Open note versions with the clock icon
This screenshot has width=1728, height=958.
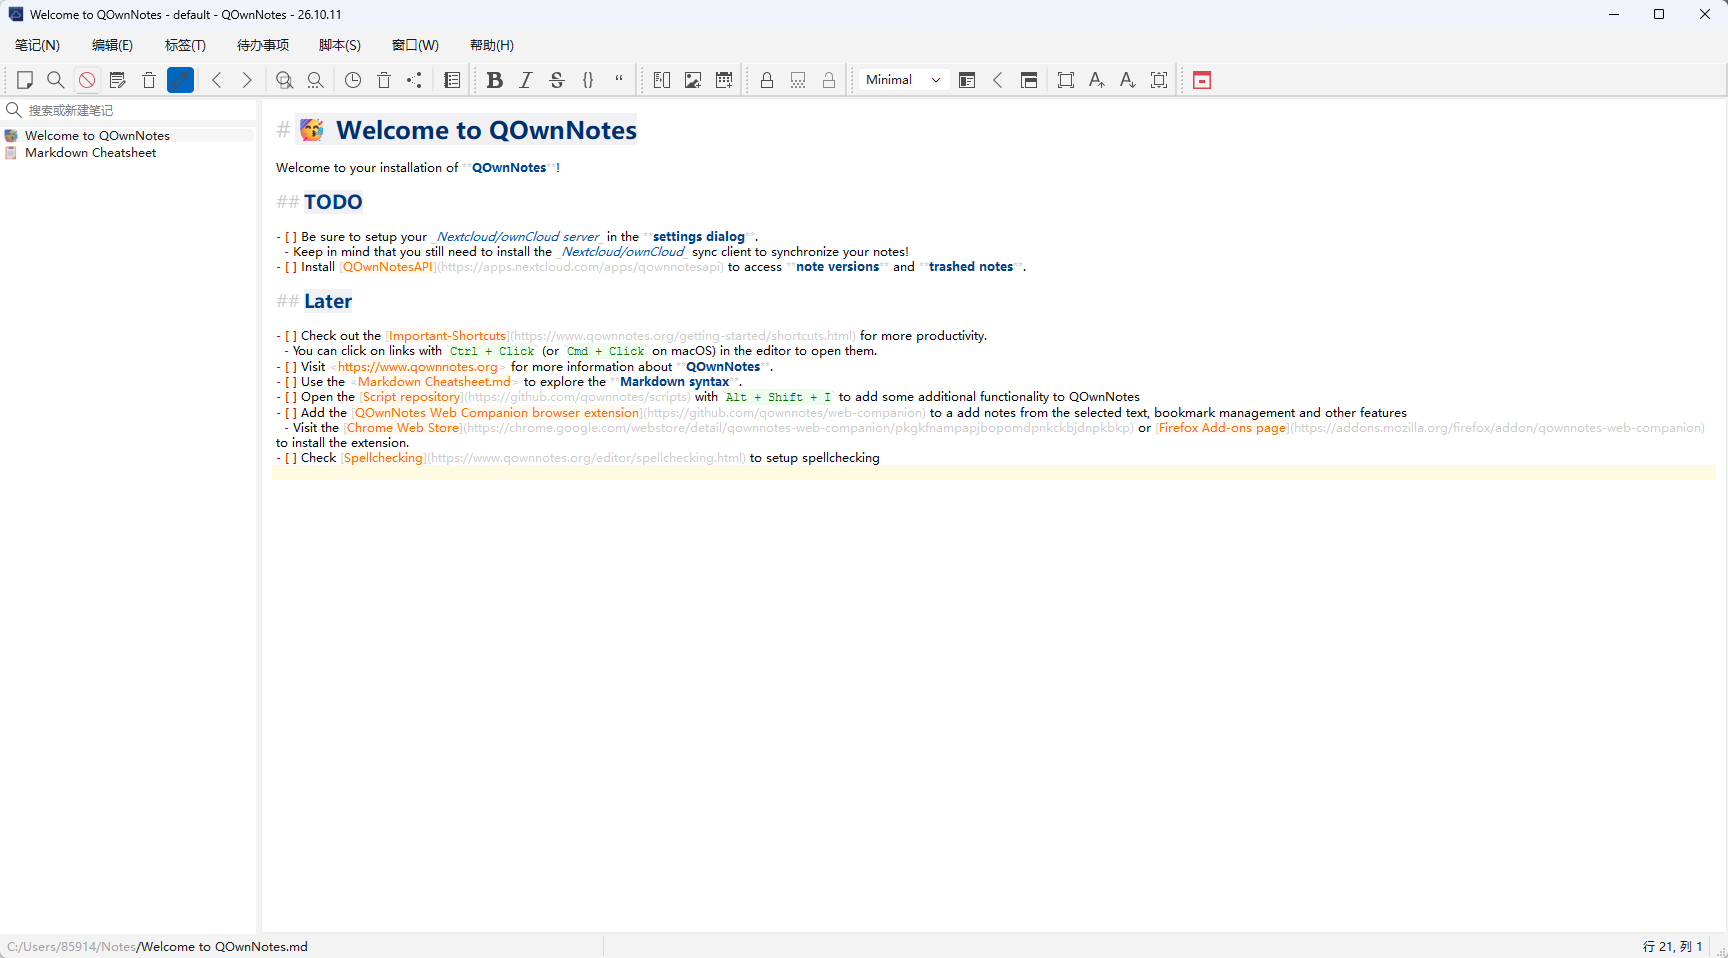pos(353,80)
